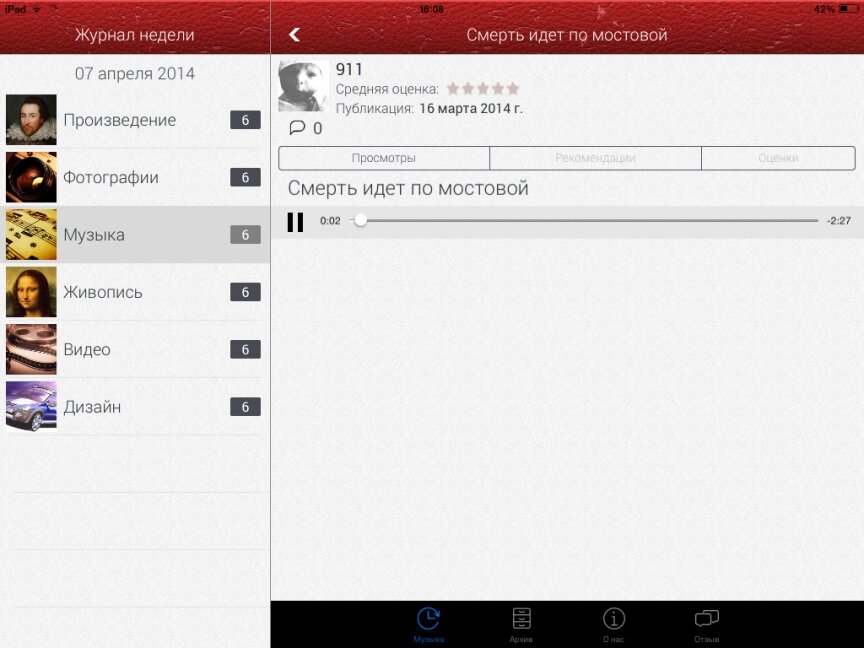This screenshot has width=864, height=648.
Task: Click the count badge for Видео
Action: pos(245,349)
